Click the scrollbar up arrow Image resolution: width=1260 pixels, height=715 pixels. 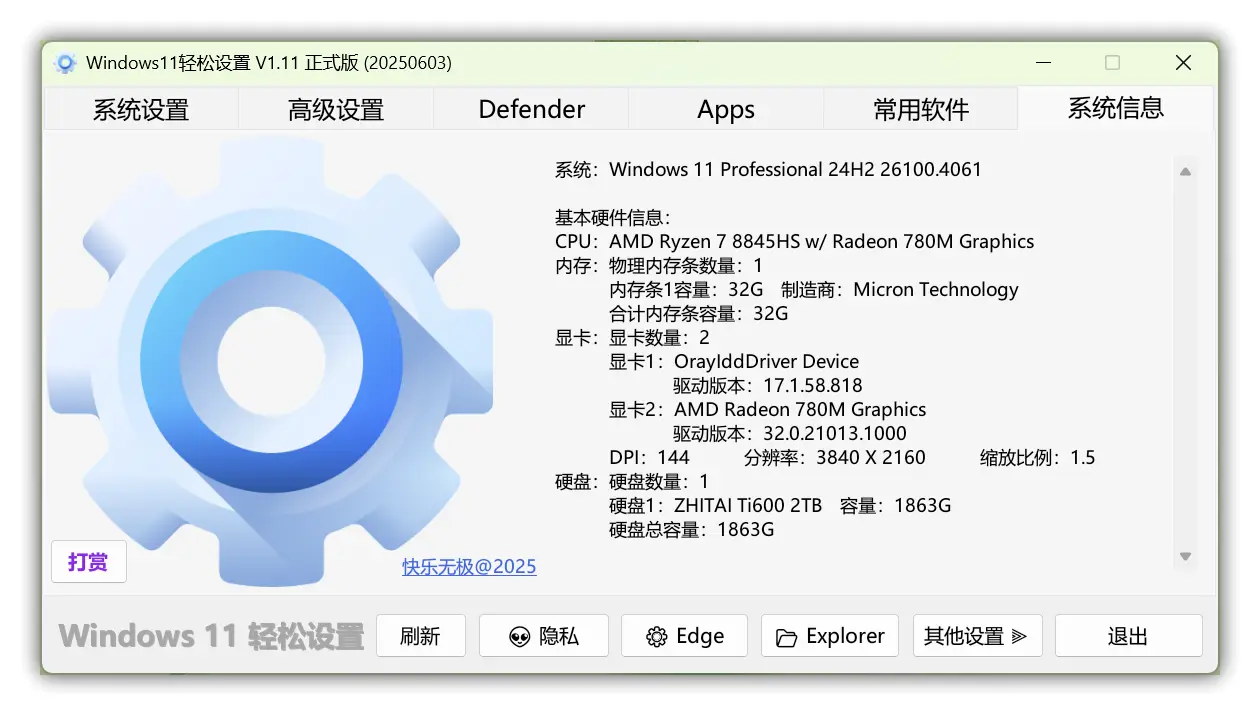pyautogui.click(x=1185, y=172)
